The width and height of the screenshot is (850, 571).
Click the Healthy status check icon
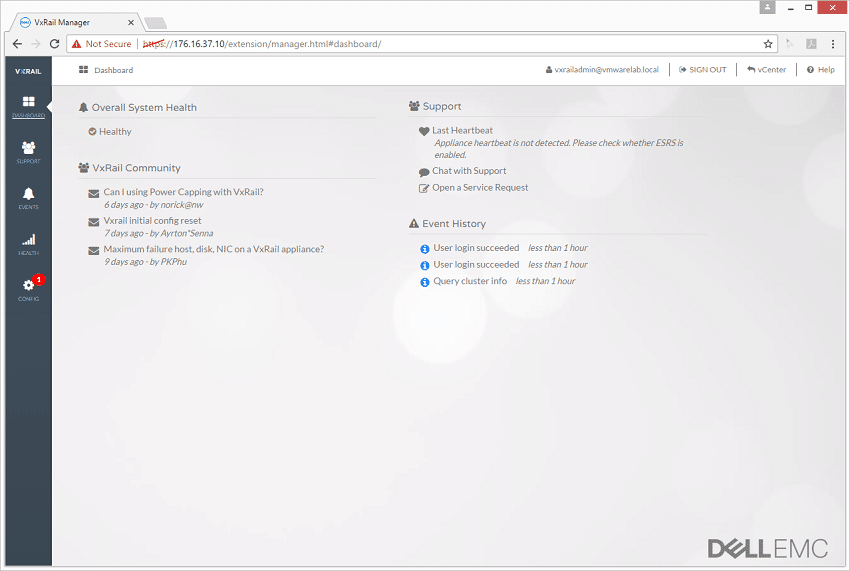click(x=92, y=131)
